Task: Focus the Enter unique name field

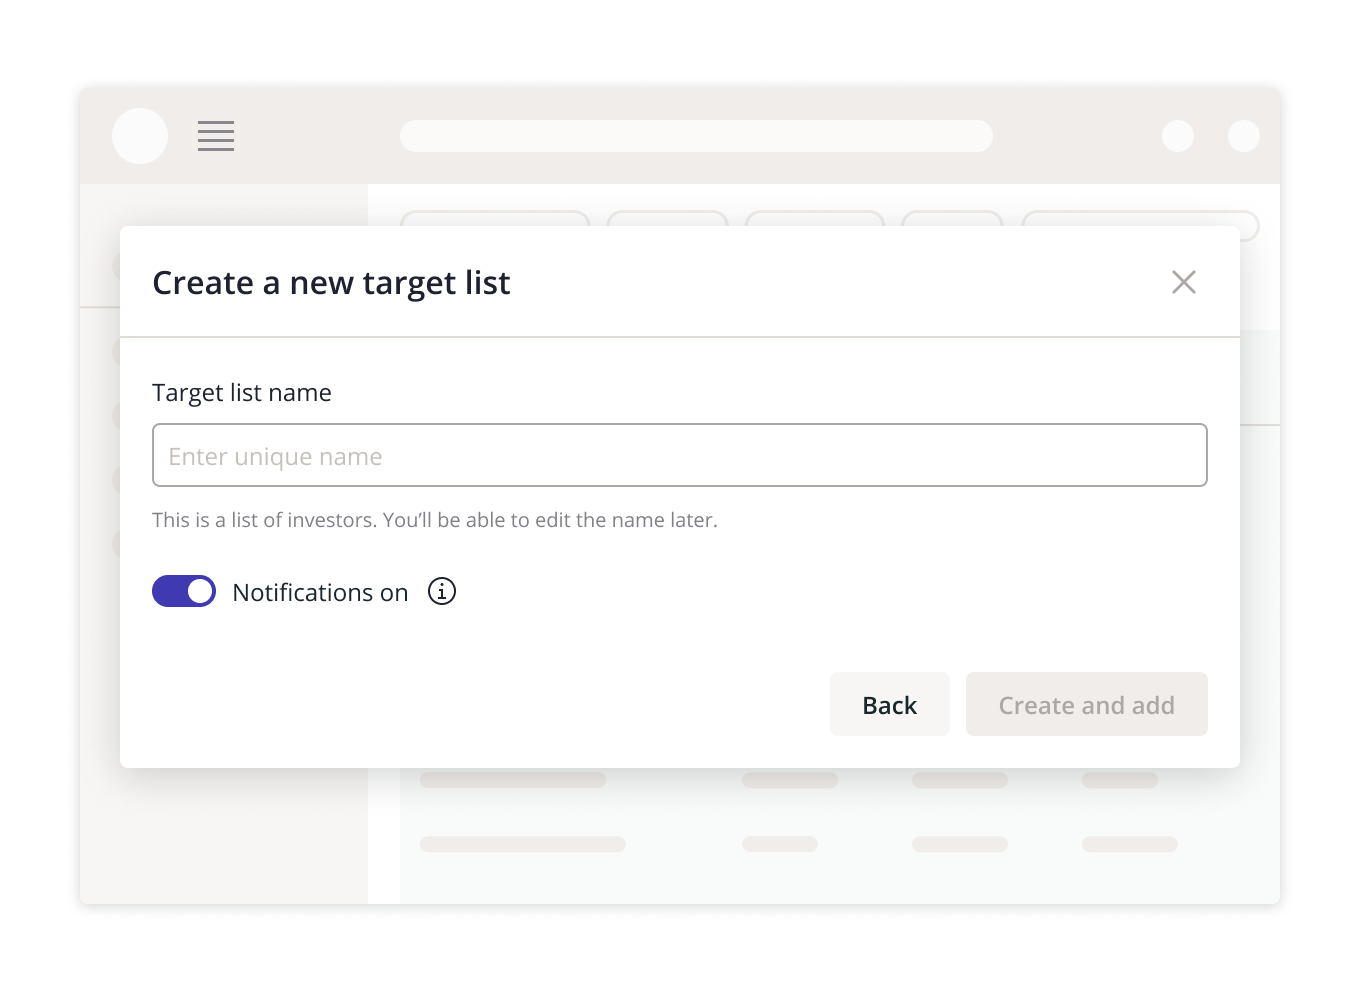Action: 680,455
